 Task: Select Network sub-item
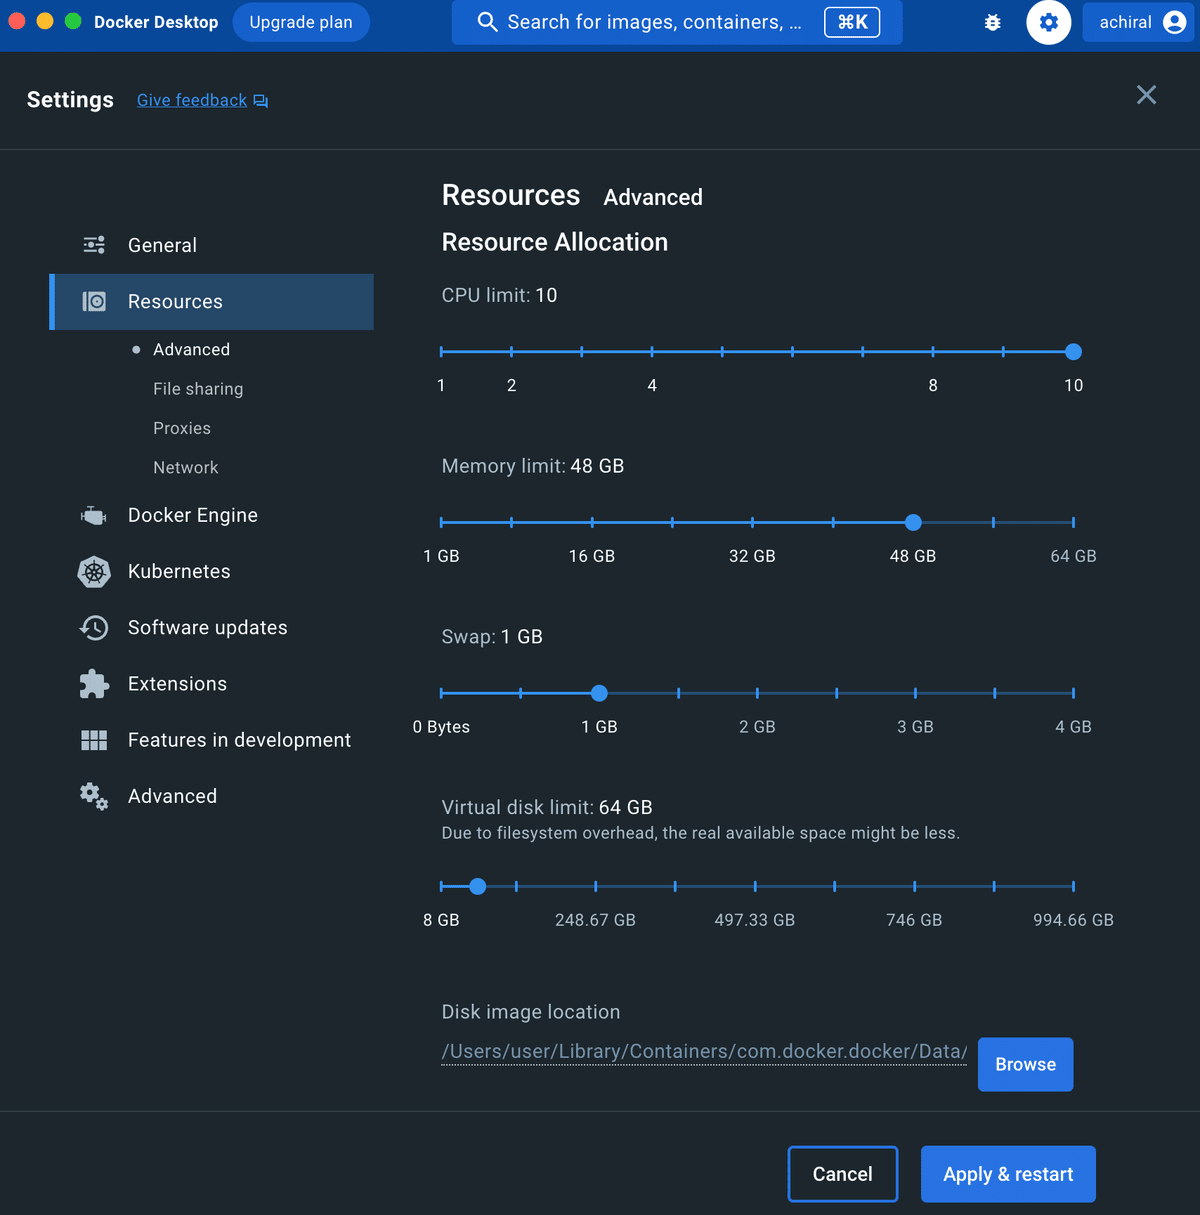click(x=185, y=467)
